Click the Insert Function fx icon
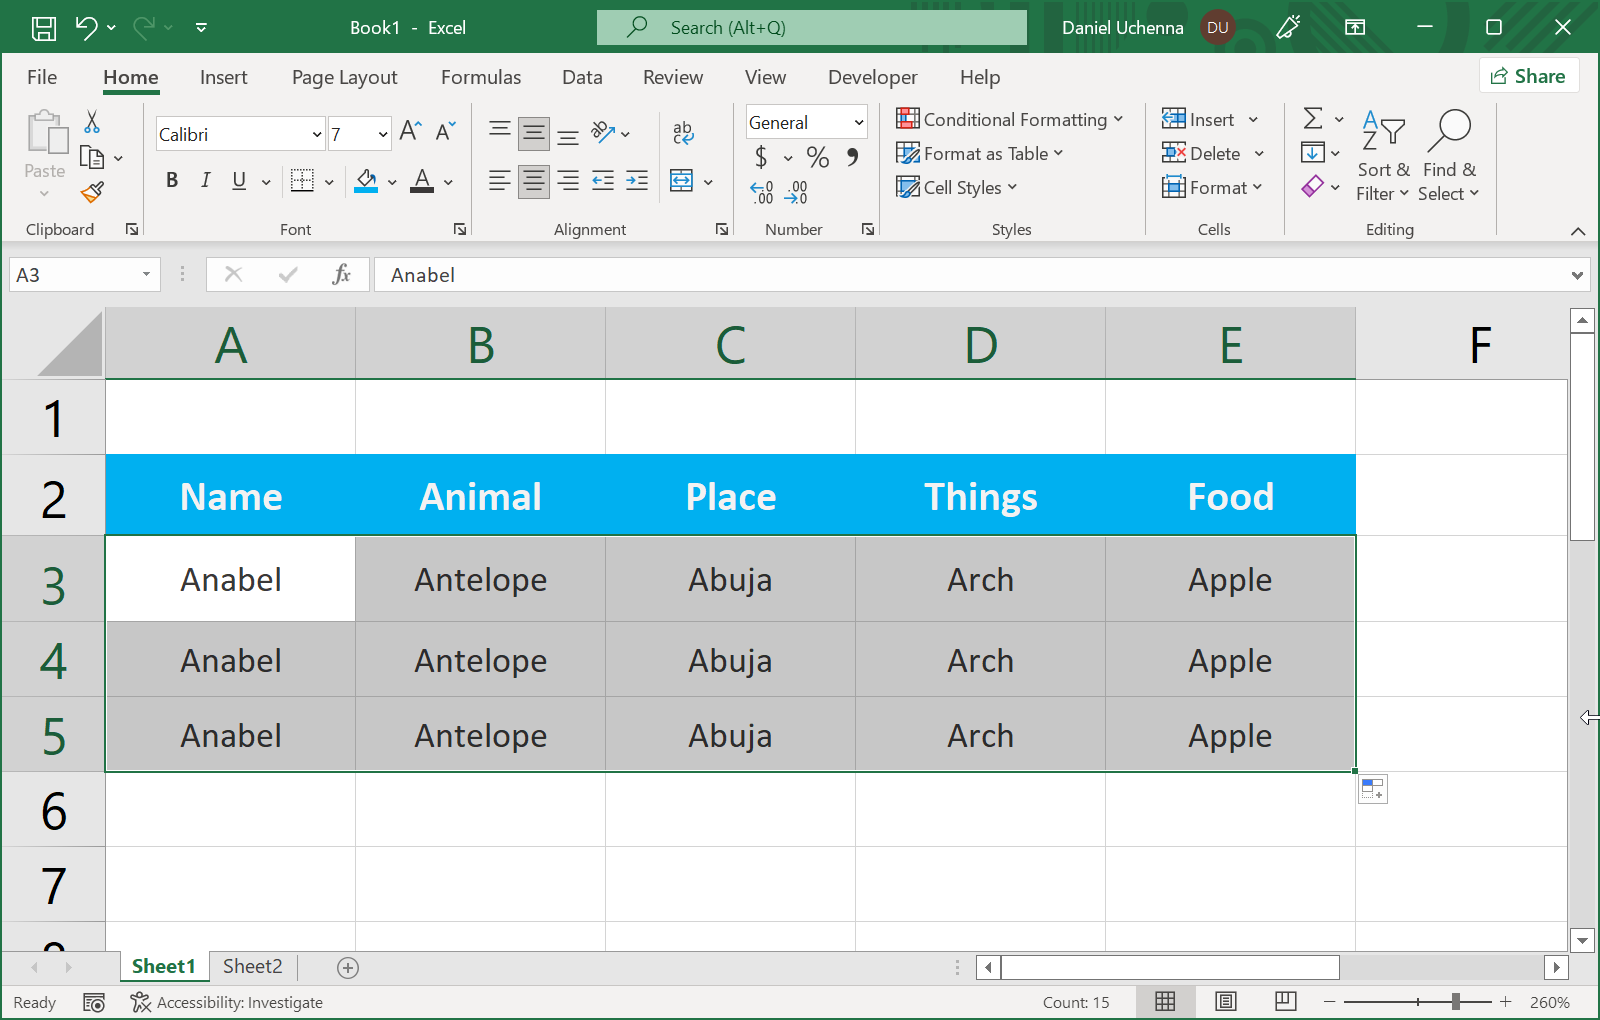The width and height of the screenshot is (1600, 1020). pos(341,275)
